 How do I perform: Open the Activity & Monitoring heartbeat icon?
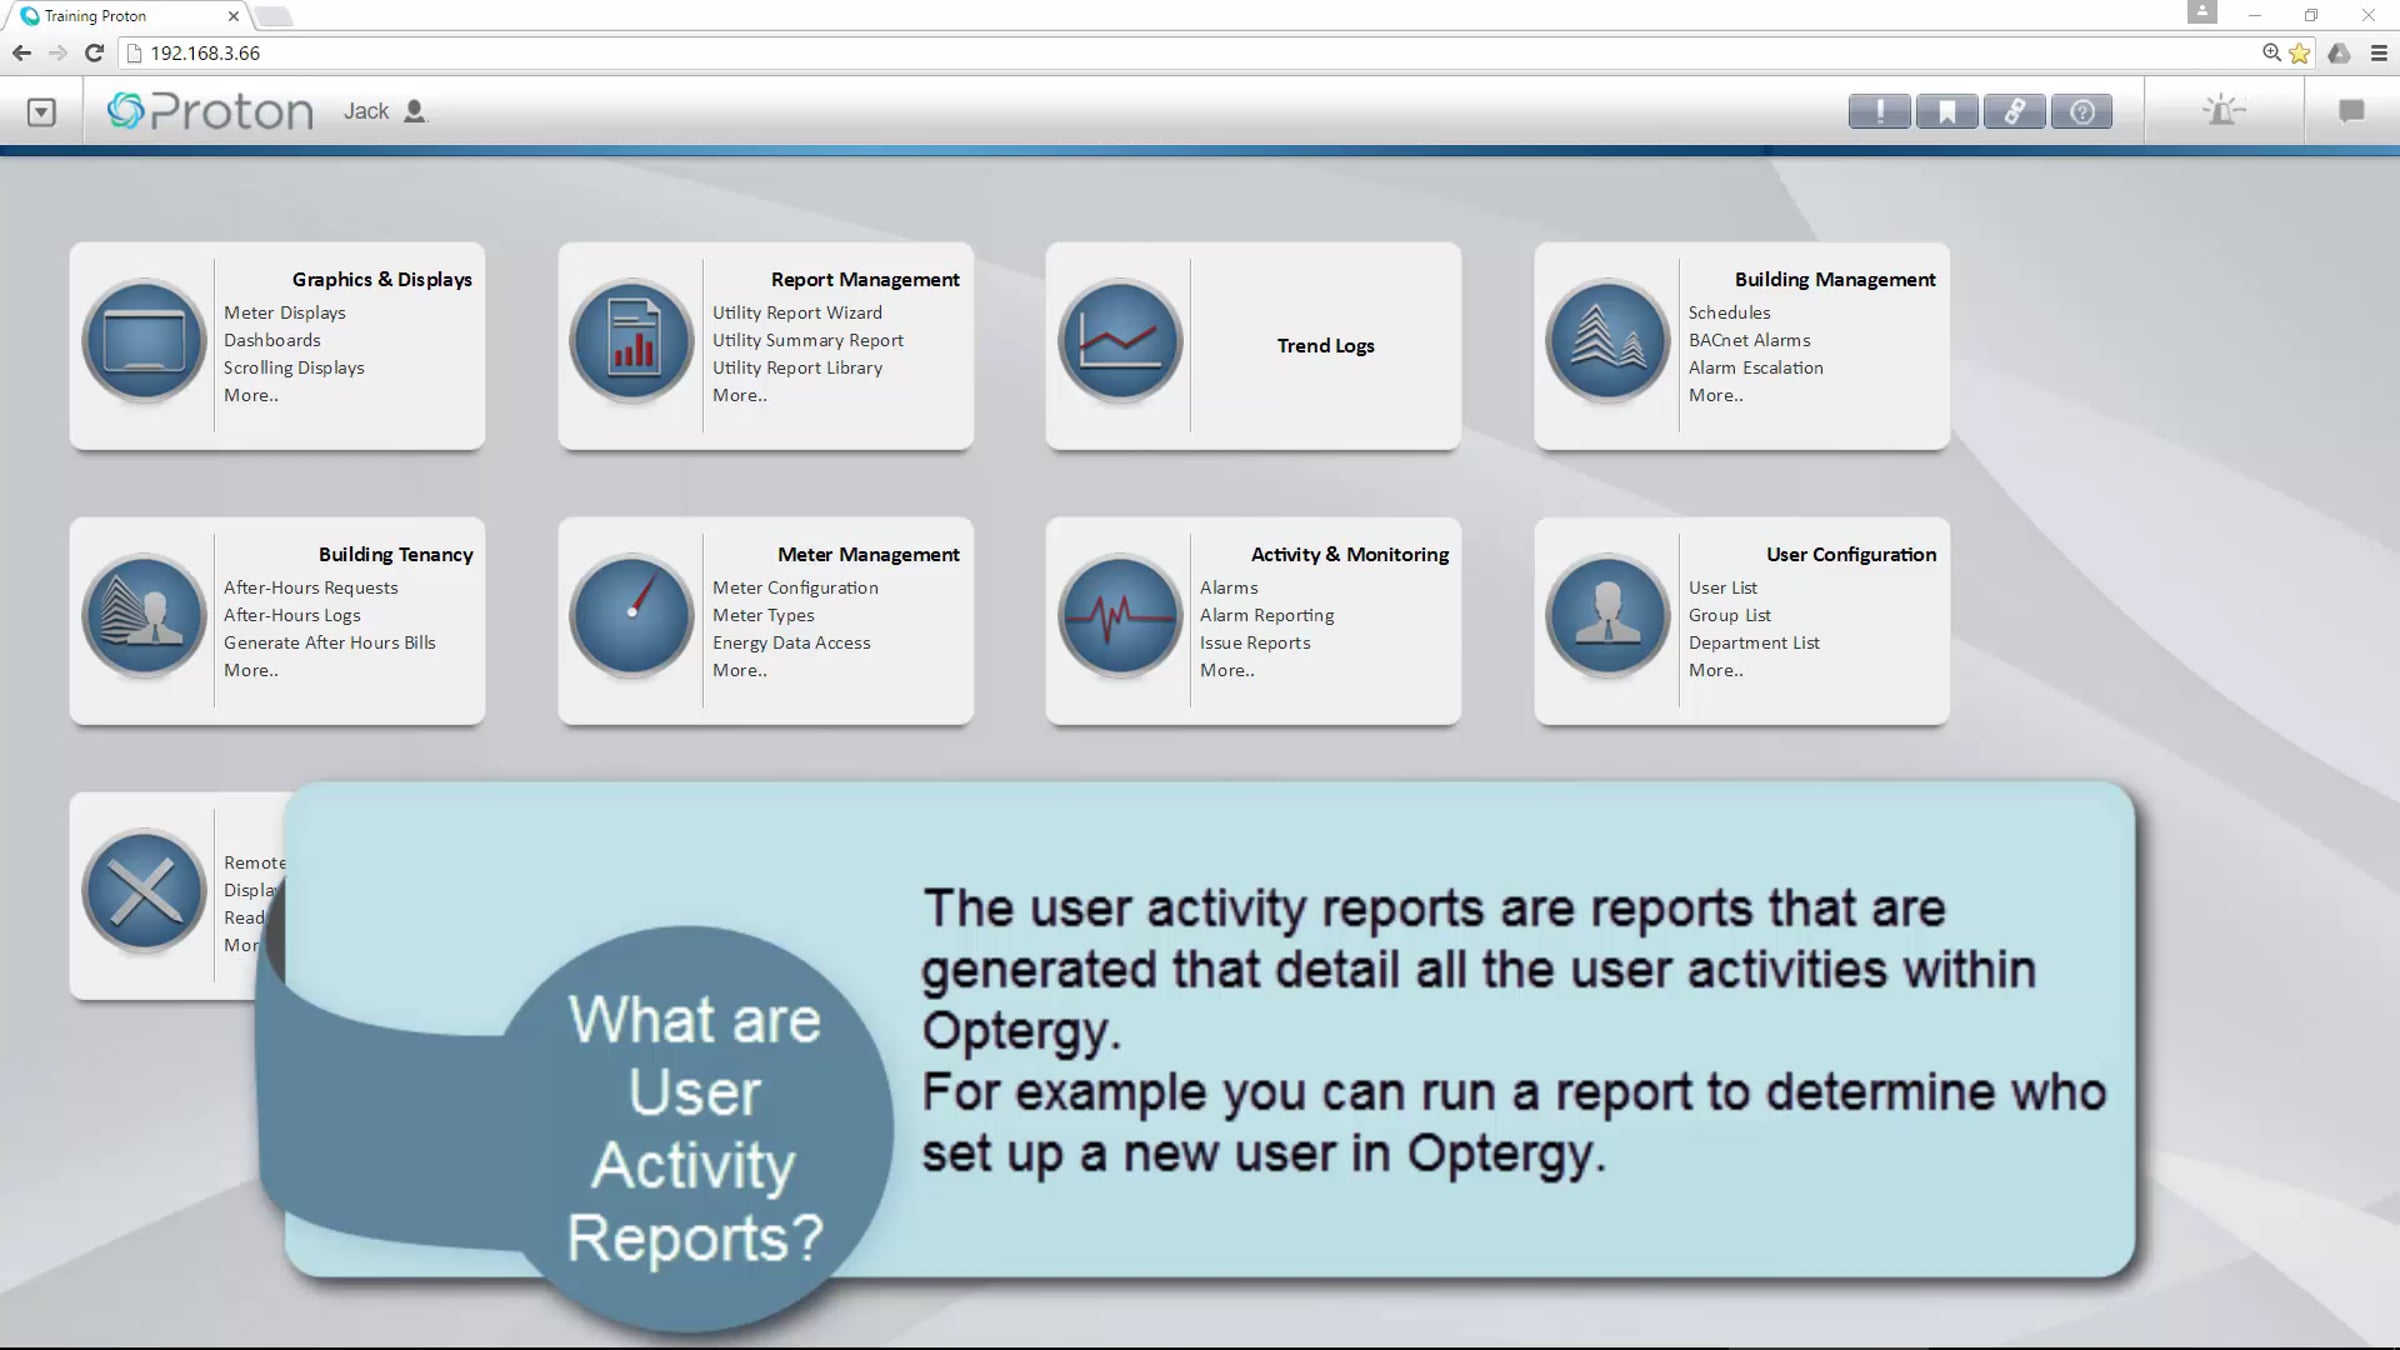[x=1120, y=615]
